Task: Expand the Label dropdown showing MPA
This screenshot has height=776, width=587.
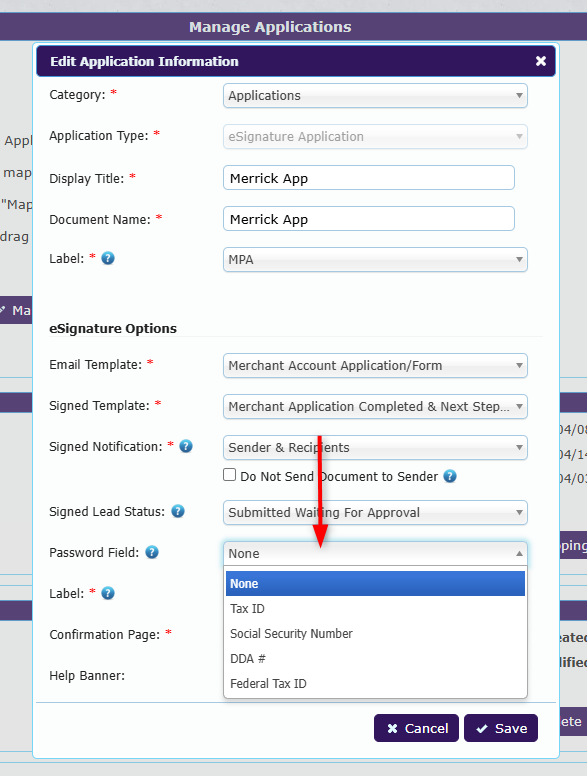Action: click(375, 260)
